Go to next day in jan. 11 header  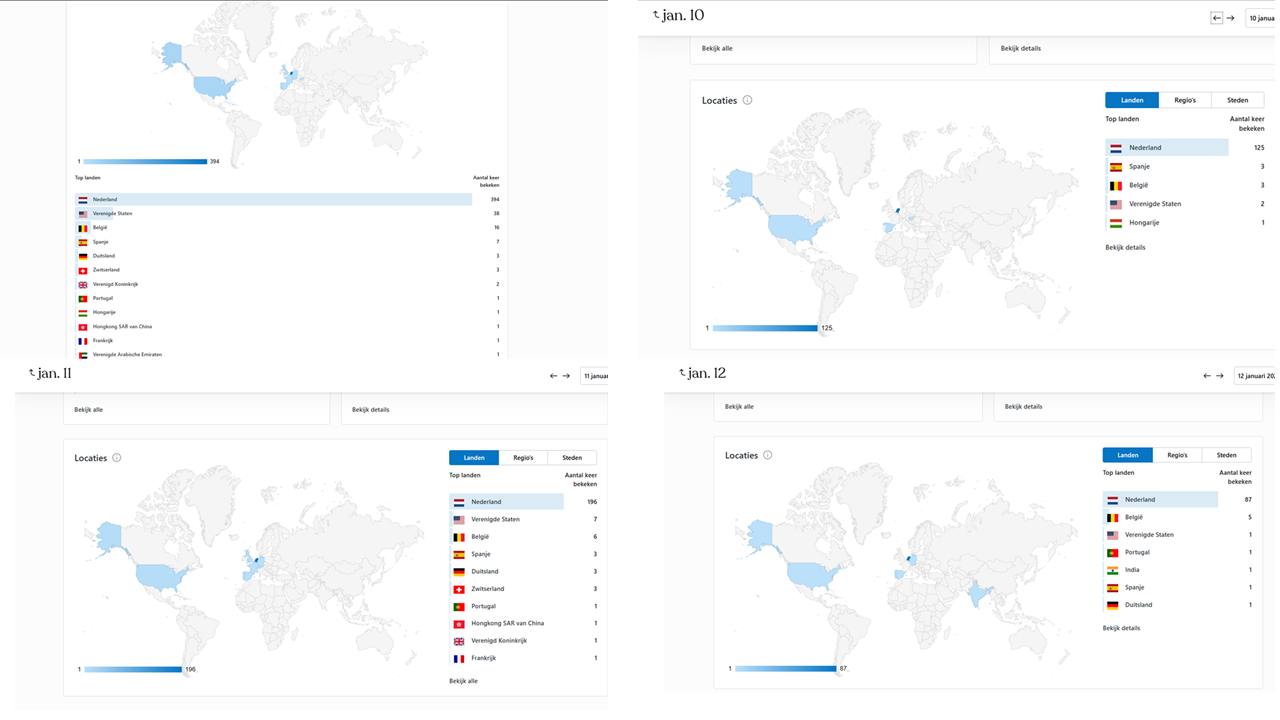pyautogui.click(x=566, y=376)
